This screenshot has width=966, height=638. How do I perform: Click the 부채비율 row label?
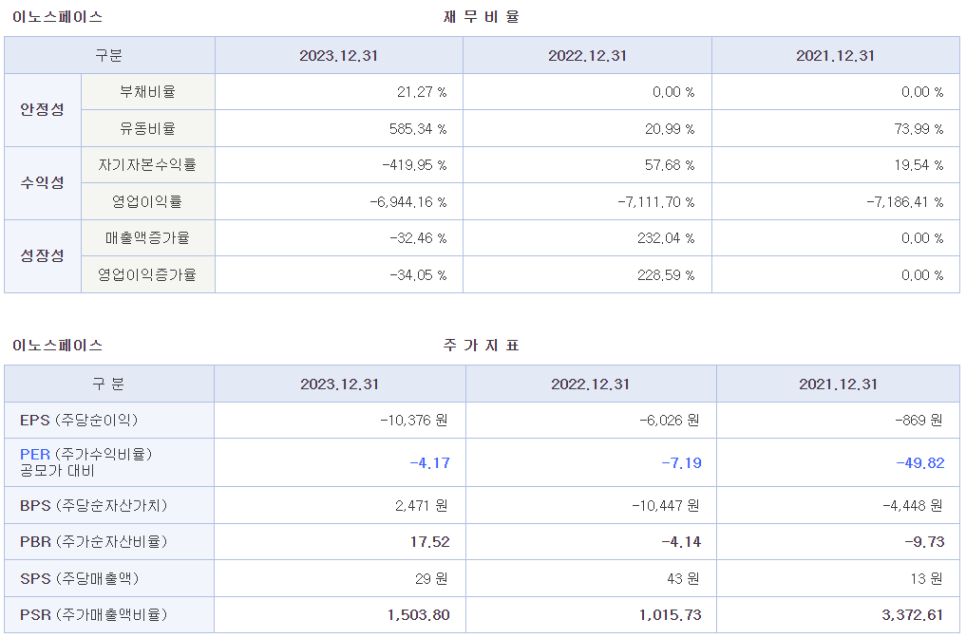click(148, 92)
